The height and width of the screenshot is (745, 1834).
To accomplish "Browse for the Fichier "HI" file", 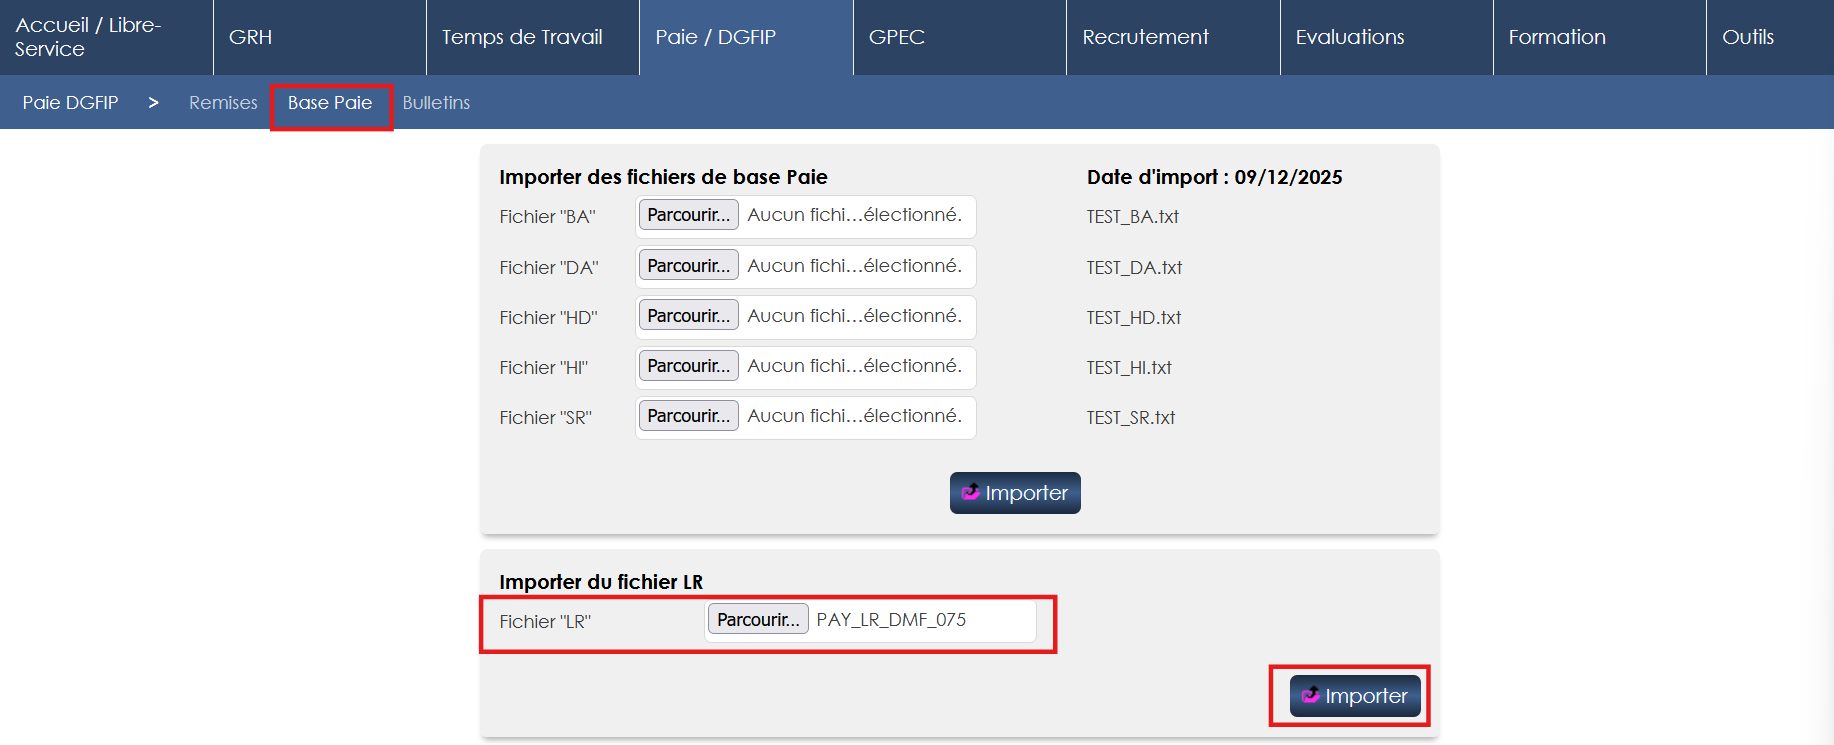I will pyautogui.click(x=688, y=366).
